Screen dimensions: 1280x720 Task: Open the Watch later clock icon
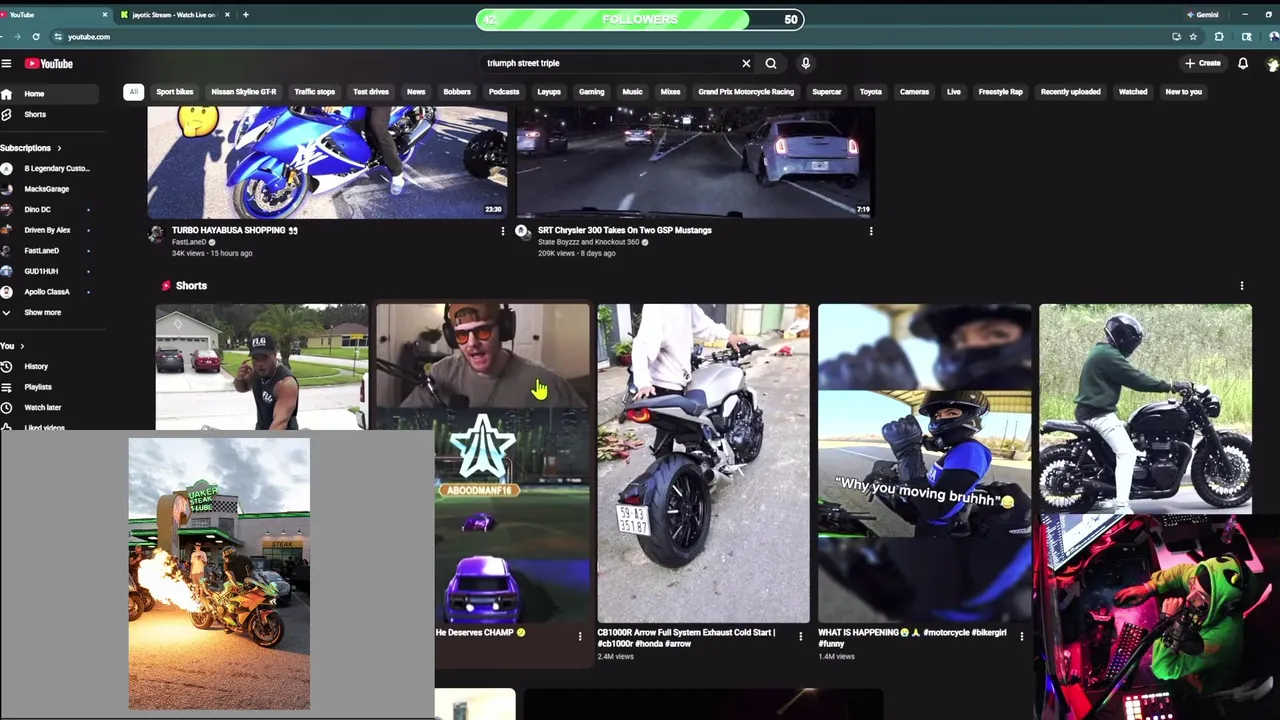(x=6, y=407)
